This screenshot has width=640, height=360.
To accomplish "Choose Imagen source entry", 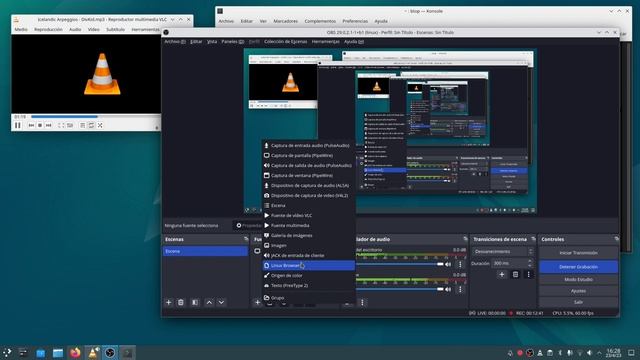I will [x=309, y=245].
